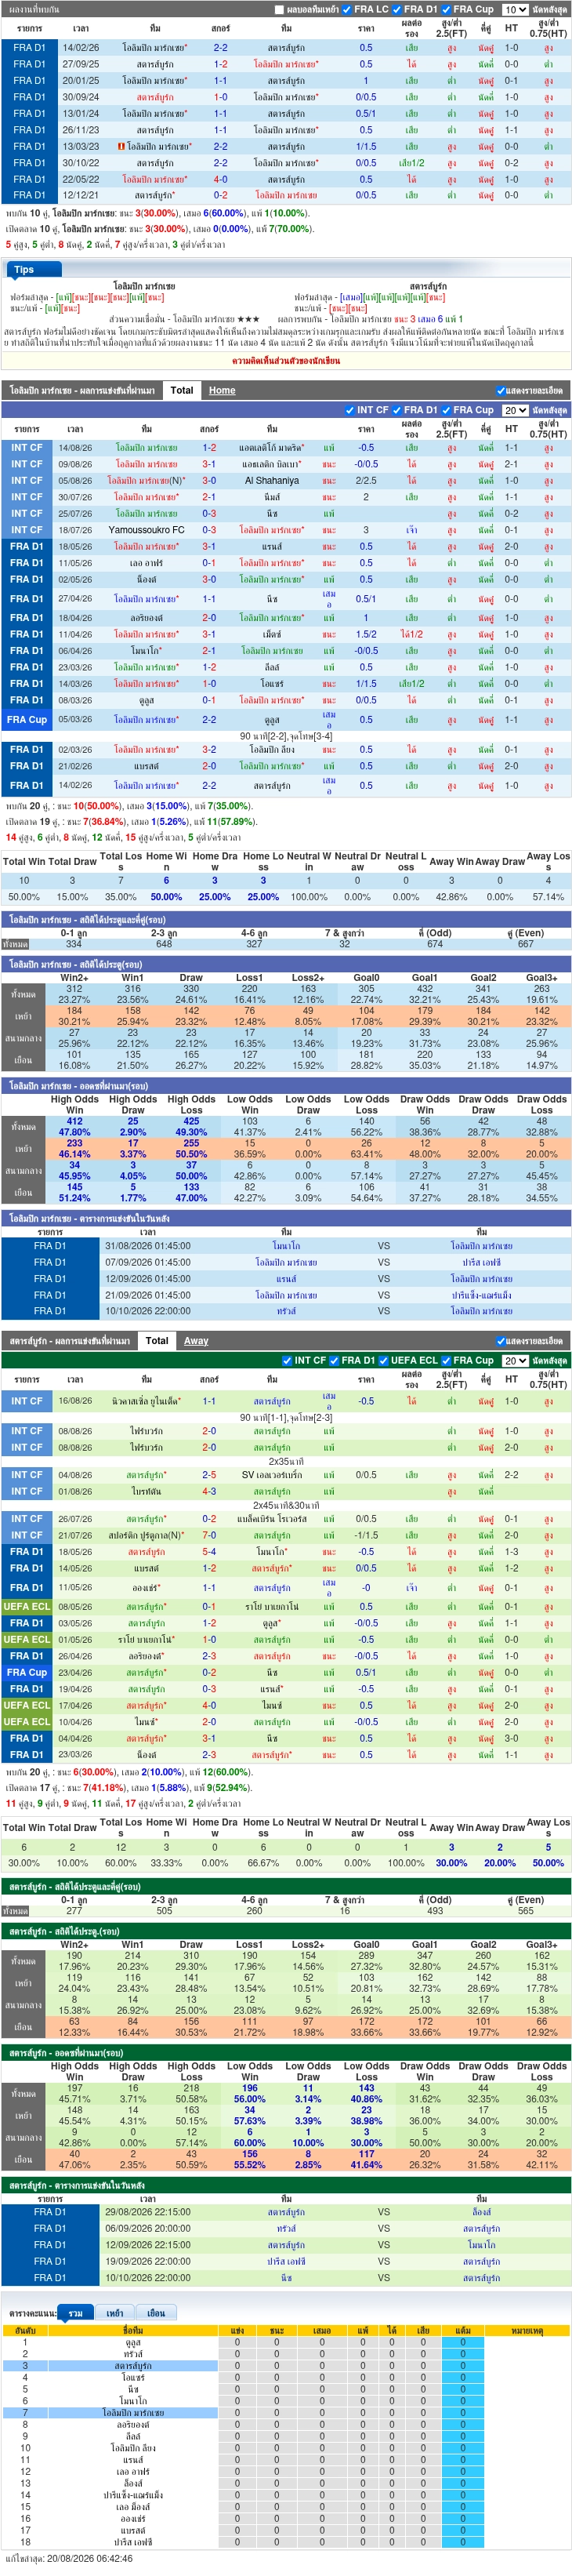Click the Total Win column header for Marseille
Screen dimensions: 572x2576
(x=24, y=861)
